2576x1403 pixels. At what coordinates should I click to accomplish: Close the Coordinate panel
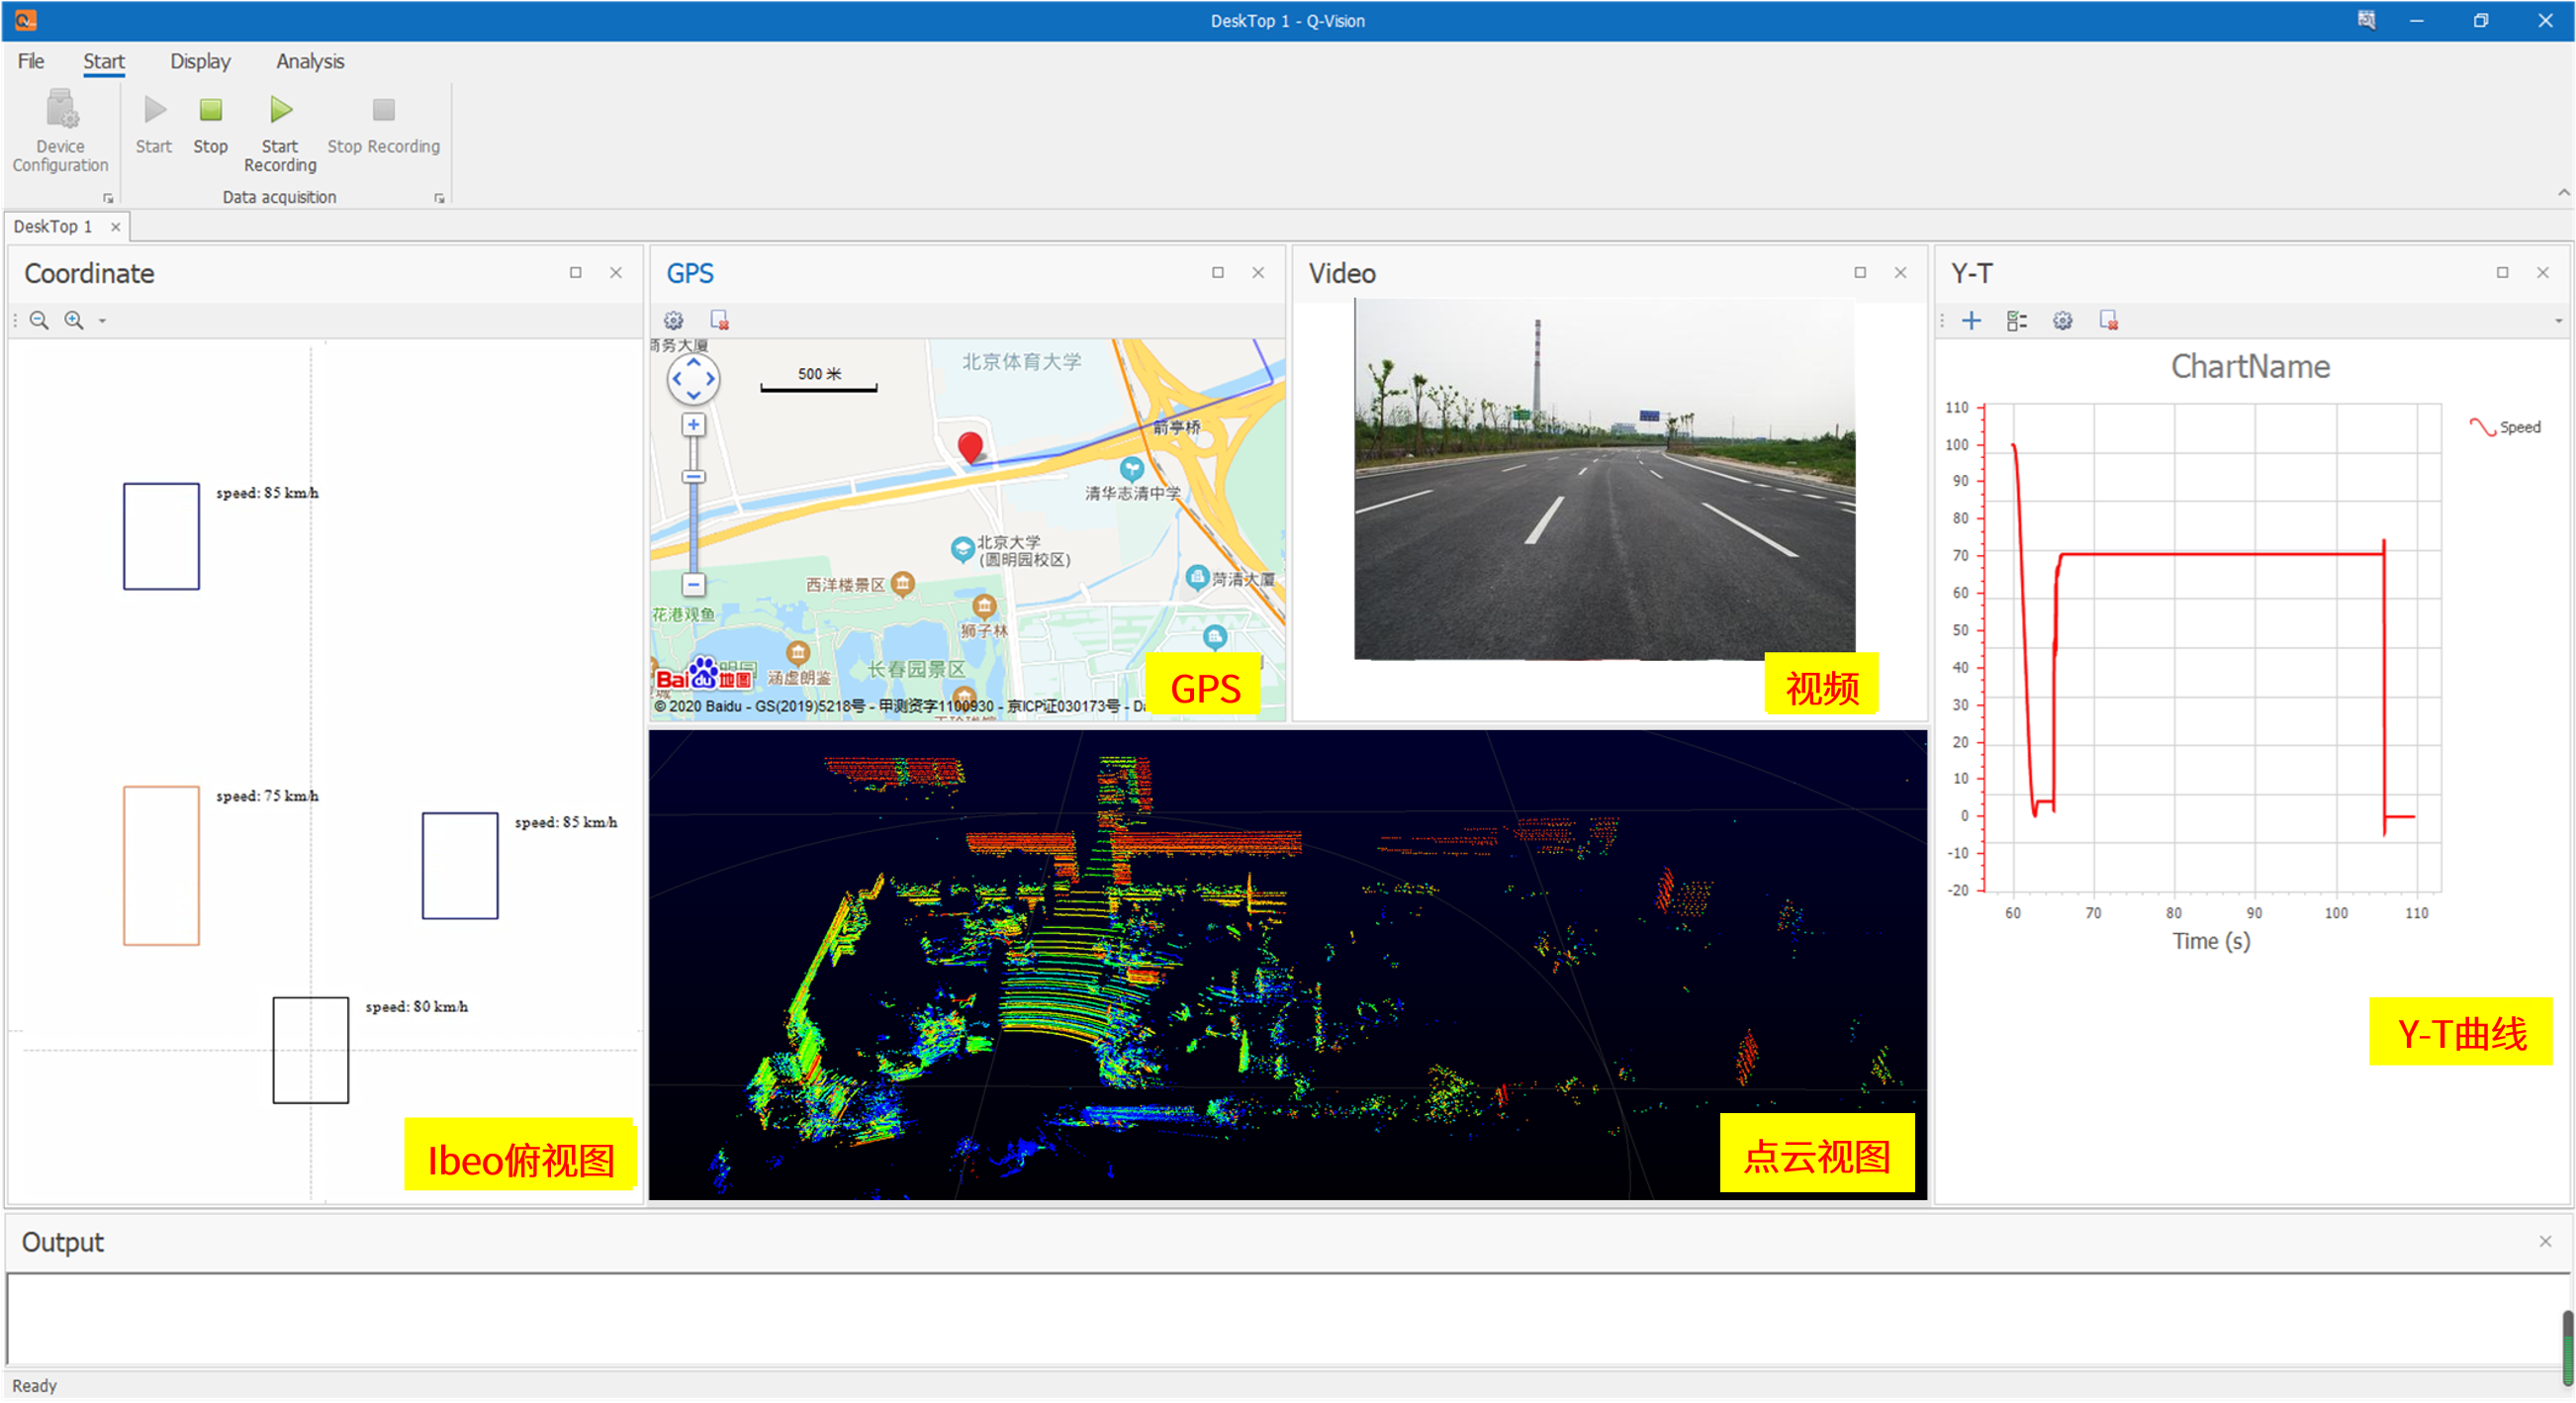coord(616,272)
